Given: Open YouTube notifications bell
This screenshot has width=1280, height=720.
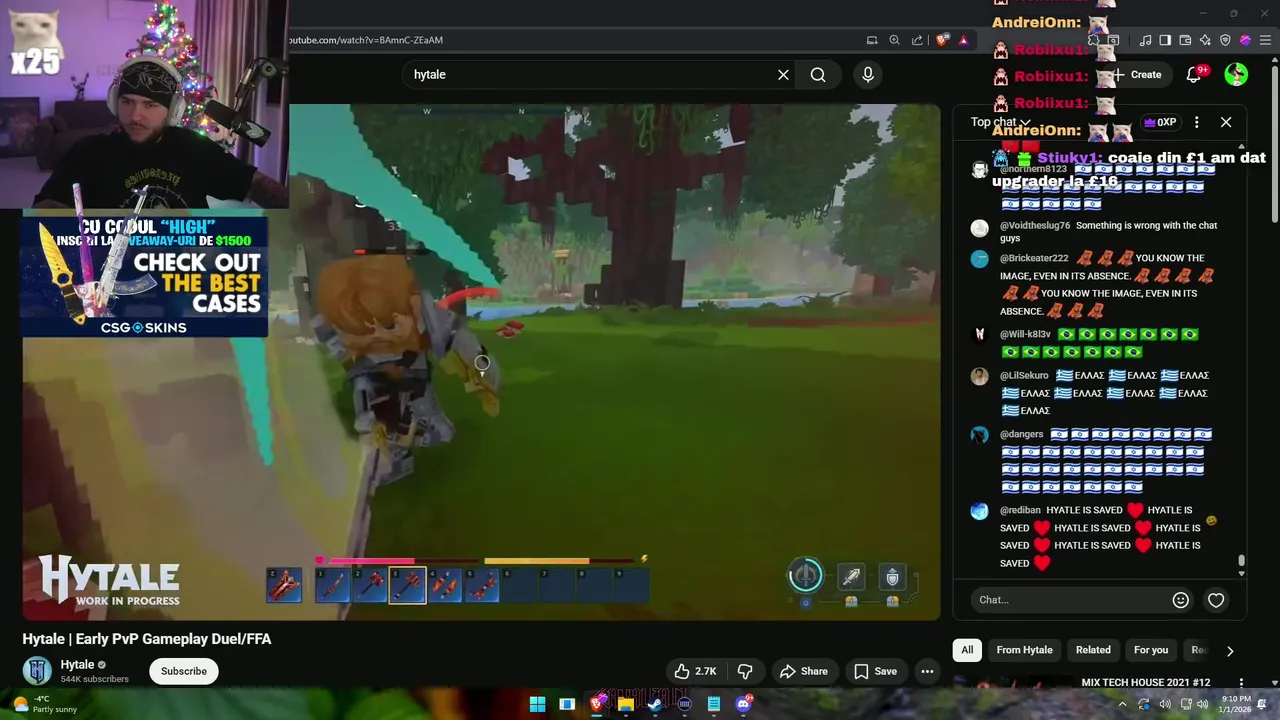Looking at the screenshot, I should (1194, 75).
